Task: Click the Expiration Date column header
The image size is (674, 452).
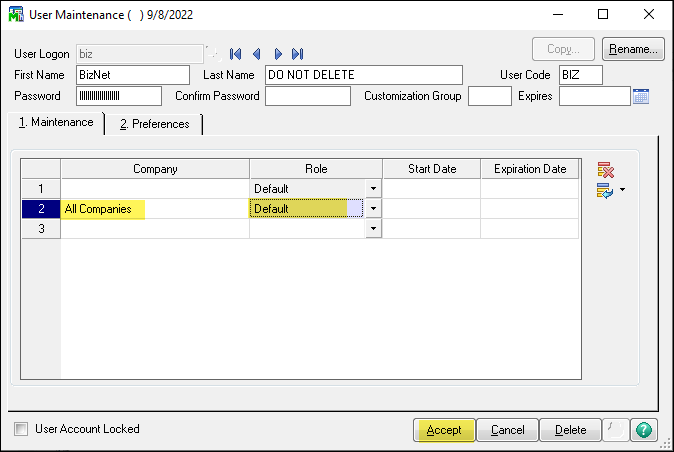Action: [x=530, y=169]
